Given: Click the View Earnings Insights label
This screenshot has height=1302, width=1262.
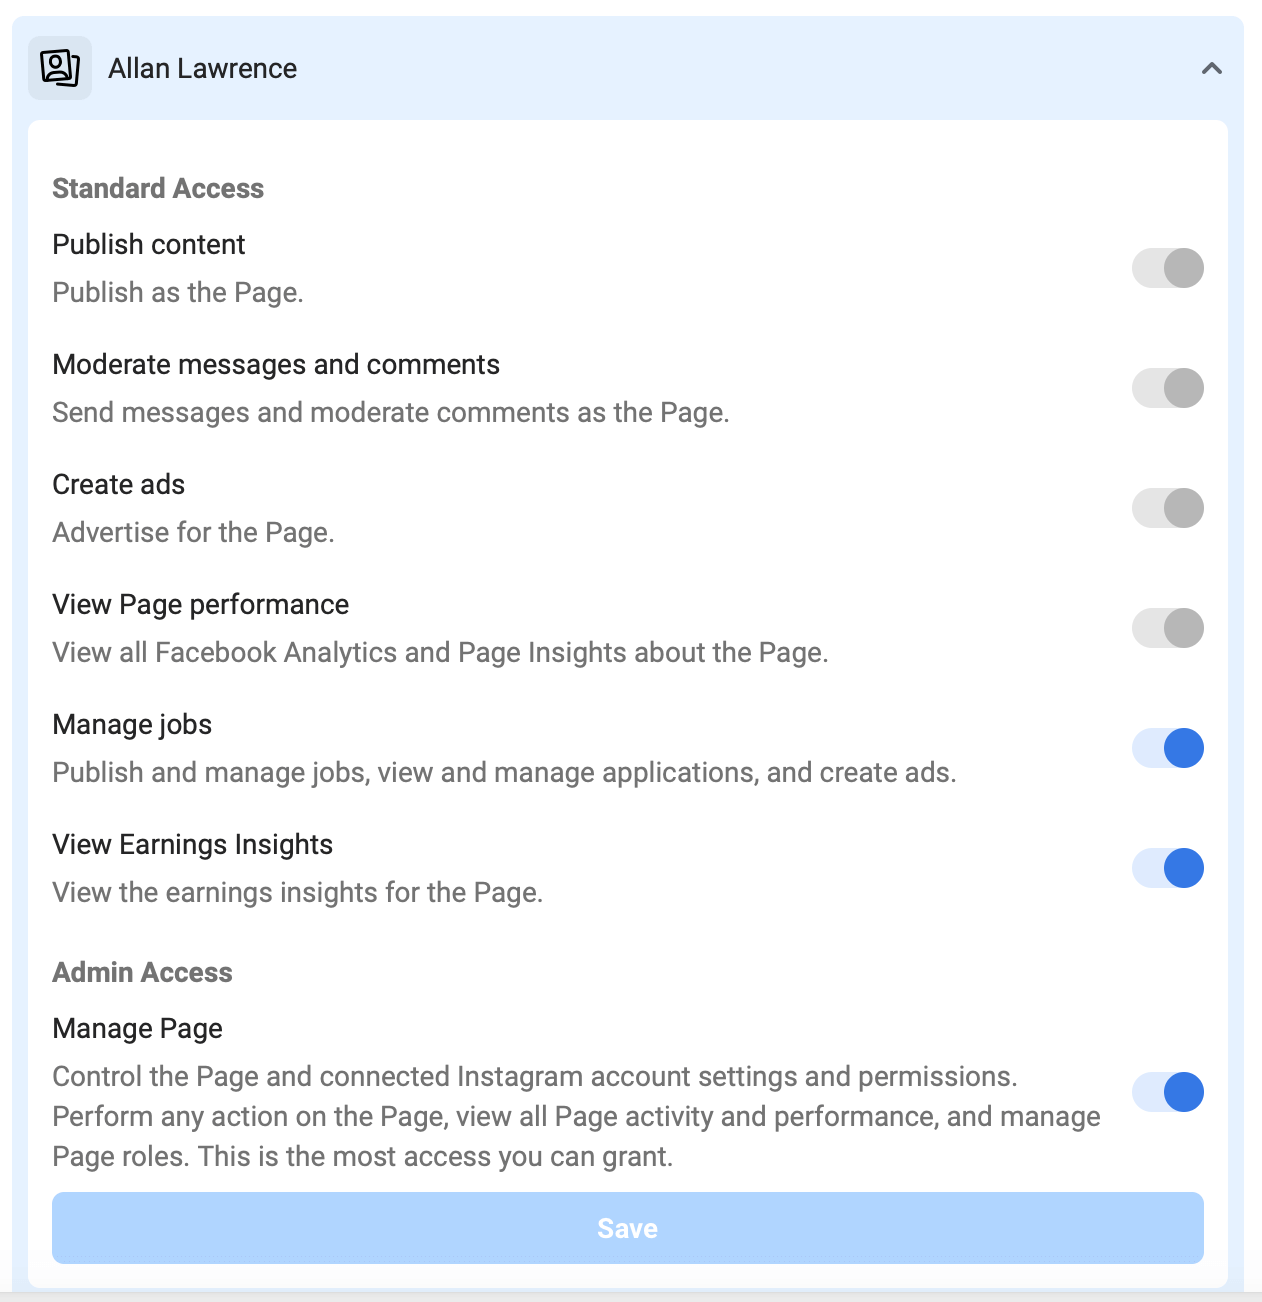Looking at the screenshot, I should [x=192, y=844].
